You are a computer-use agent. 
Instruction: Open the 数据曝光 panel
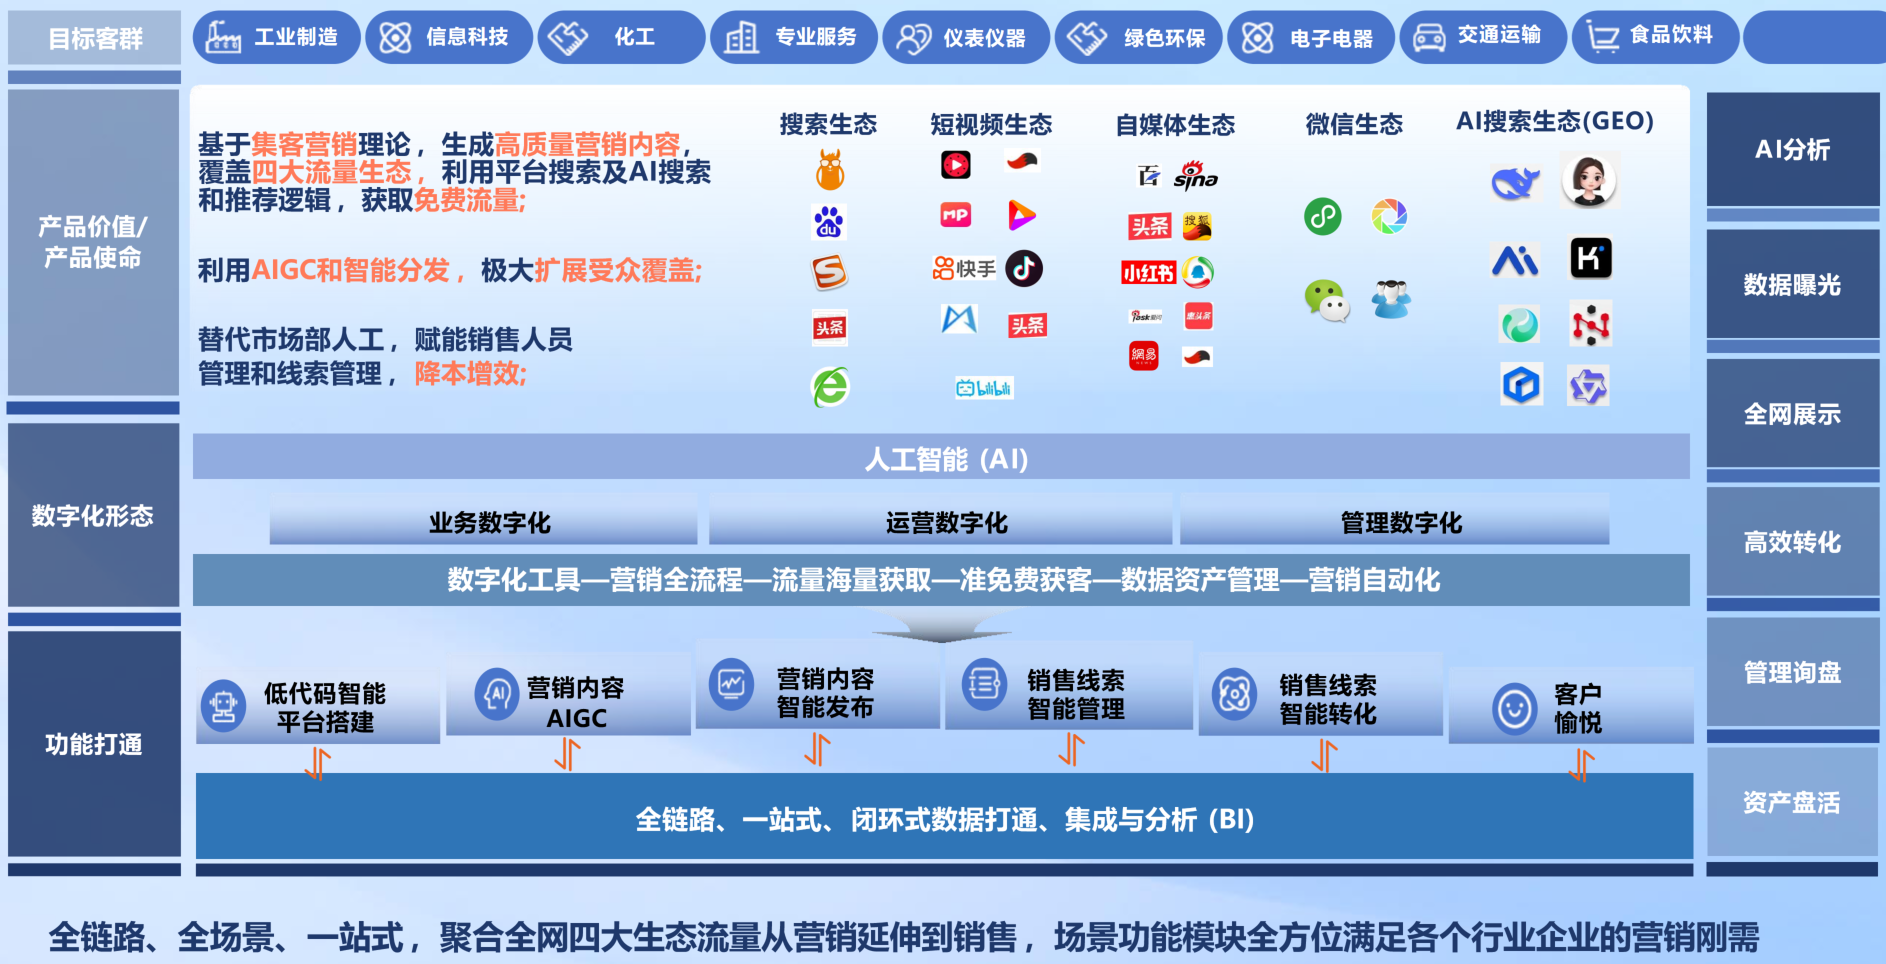click(x=1793, y=284)
